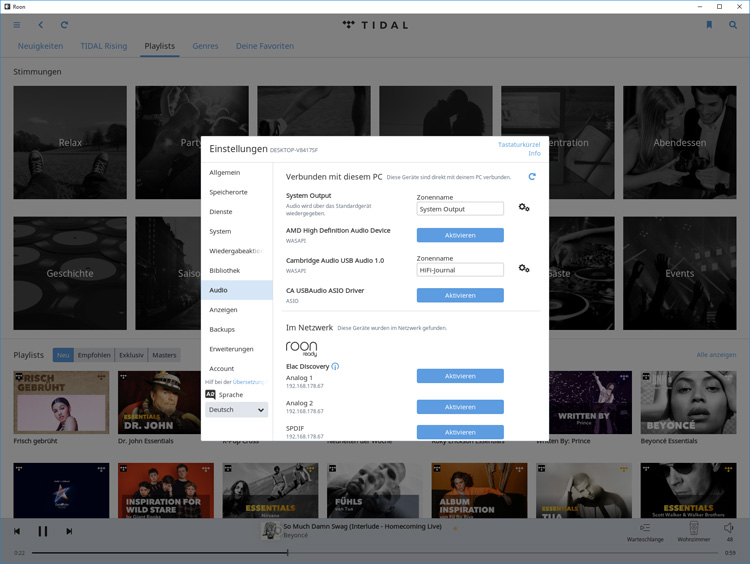Viewport: 750px width, 564px height.
Task: Activate the CA USBAudio ASIO Driver
Action: [460, 296]
